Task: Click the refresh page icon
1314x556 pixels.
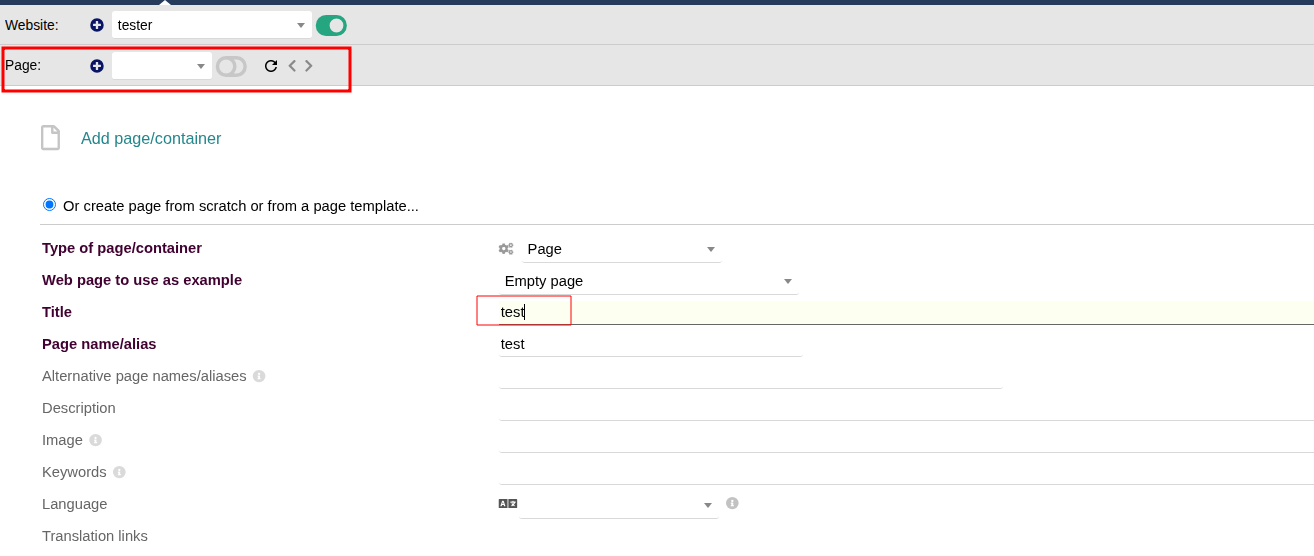Action: [271, 66]
